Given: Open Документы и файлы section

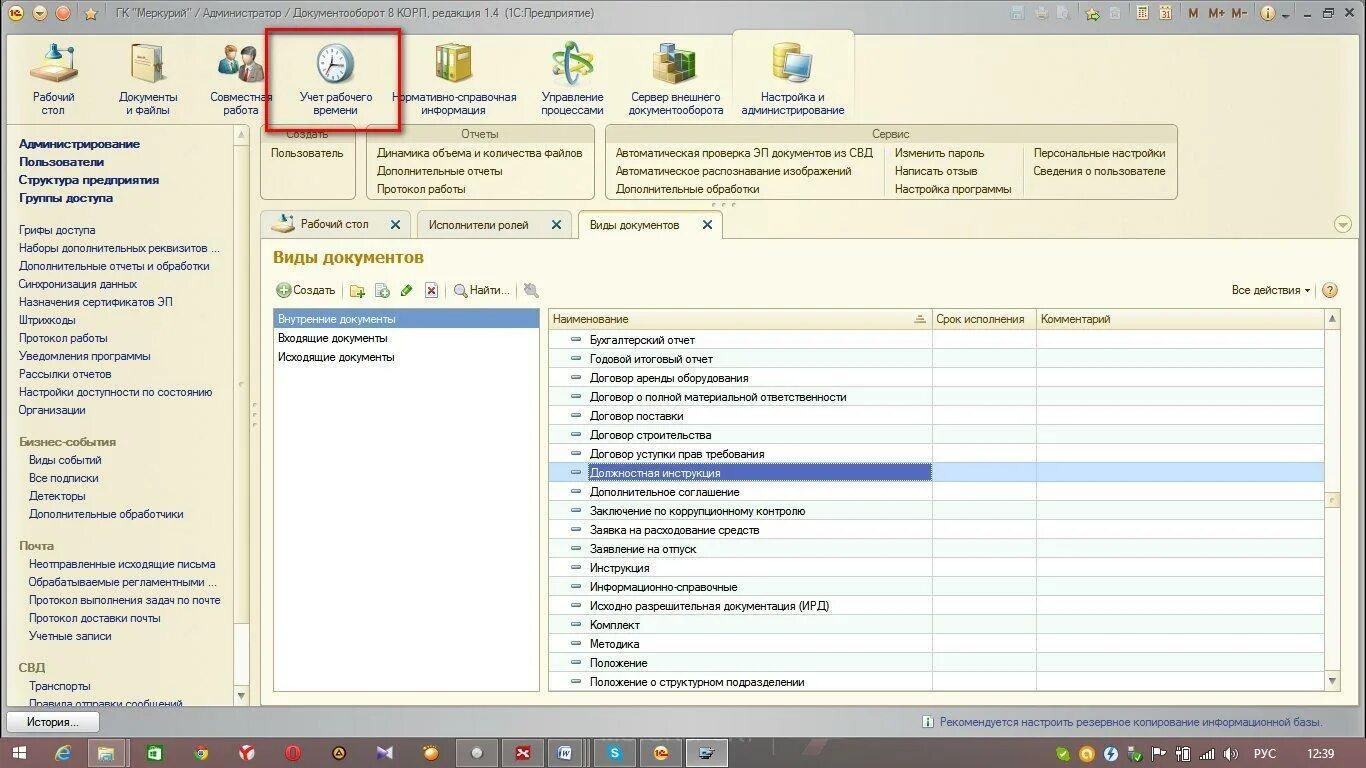Looking at the screenshot, I should 148,80.
